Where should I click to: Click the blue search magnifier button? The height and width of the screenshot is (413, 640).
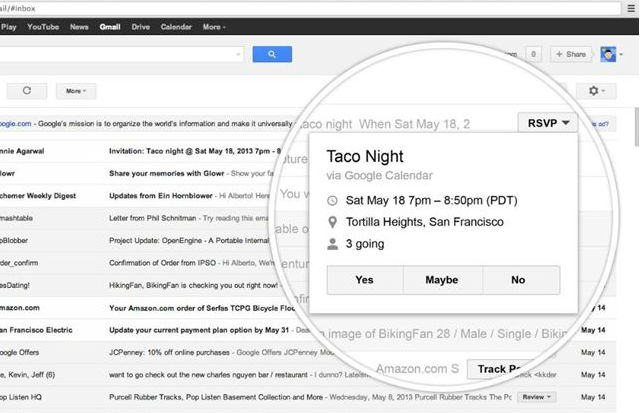[272, 54]
